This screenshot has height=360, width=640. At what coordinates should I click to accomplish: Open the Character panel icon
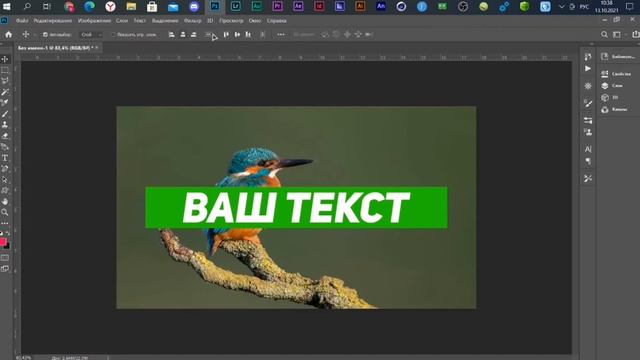pyautogui.click(x=588, y=149)
